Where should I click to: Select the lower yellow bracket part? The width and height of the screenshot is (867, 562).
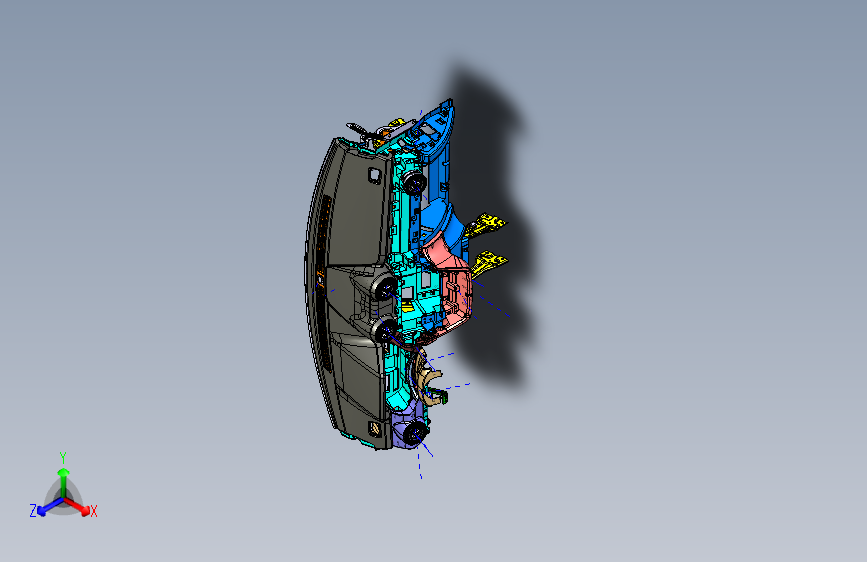[488, 262]
